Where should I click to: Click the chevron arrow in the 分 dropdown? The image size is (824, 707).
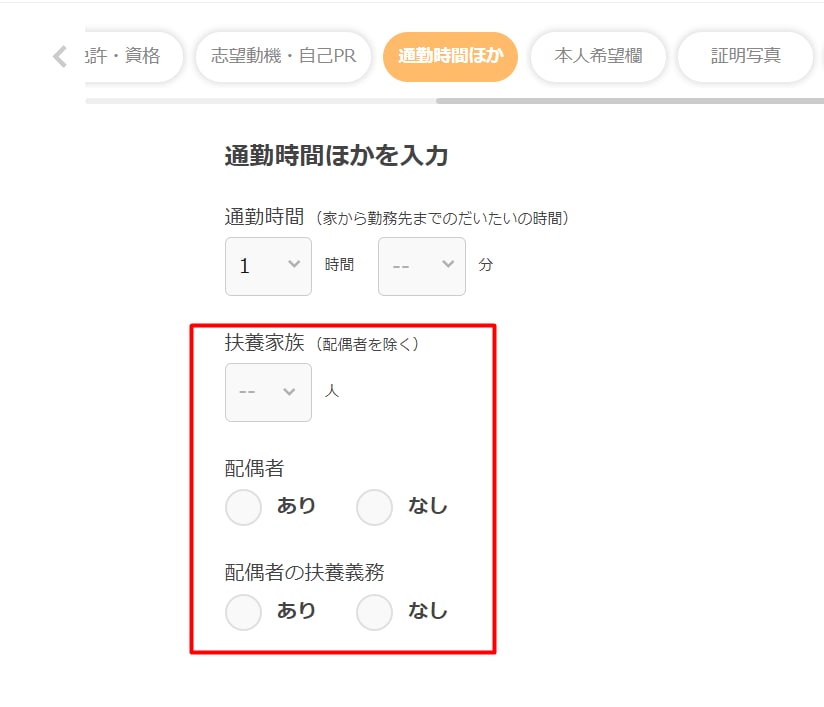(447, 264)
